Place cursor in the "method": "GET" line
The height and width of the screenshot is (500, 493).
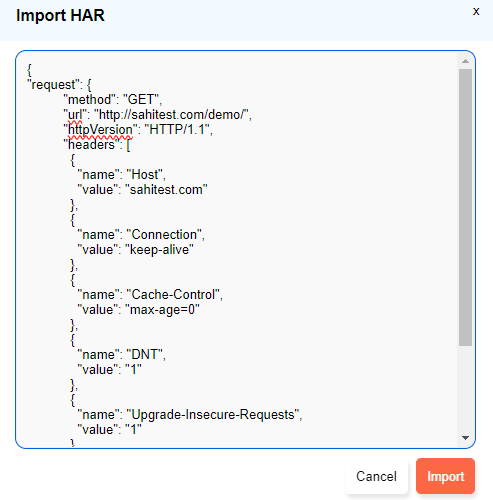[113, 100]
